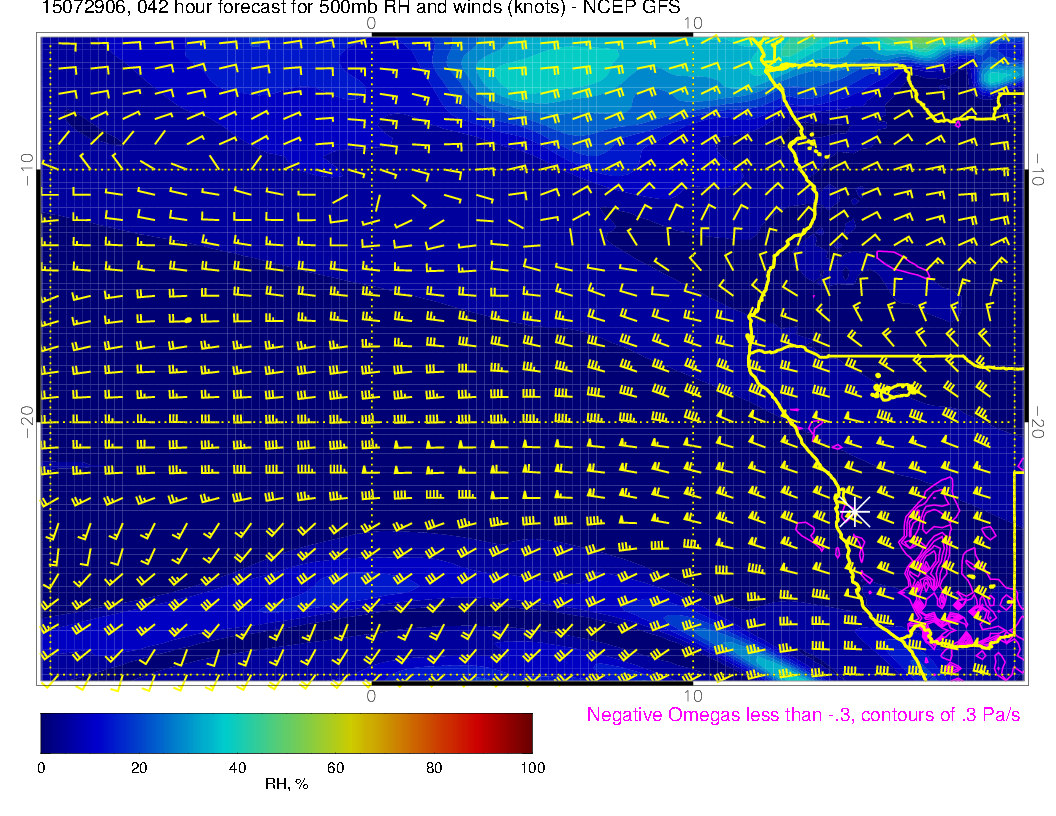Click the bottom axis longitude label 0
The width and height of the screenshot is (1056, 816).
[371, 696]
